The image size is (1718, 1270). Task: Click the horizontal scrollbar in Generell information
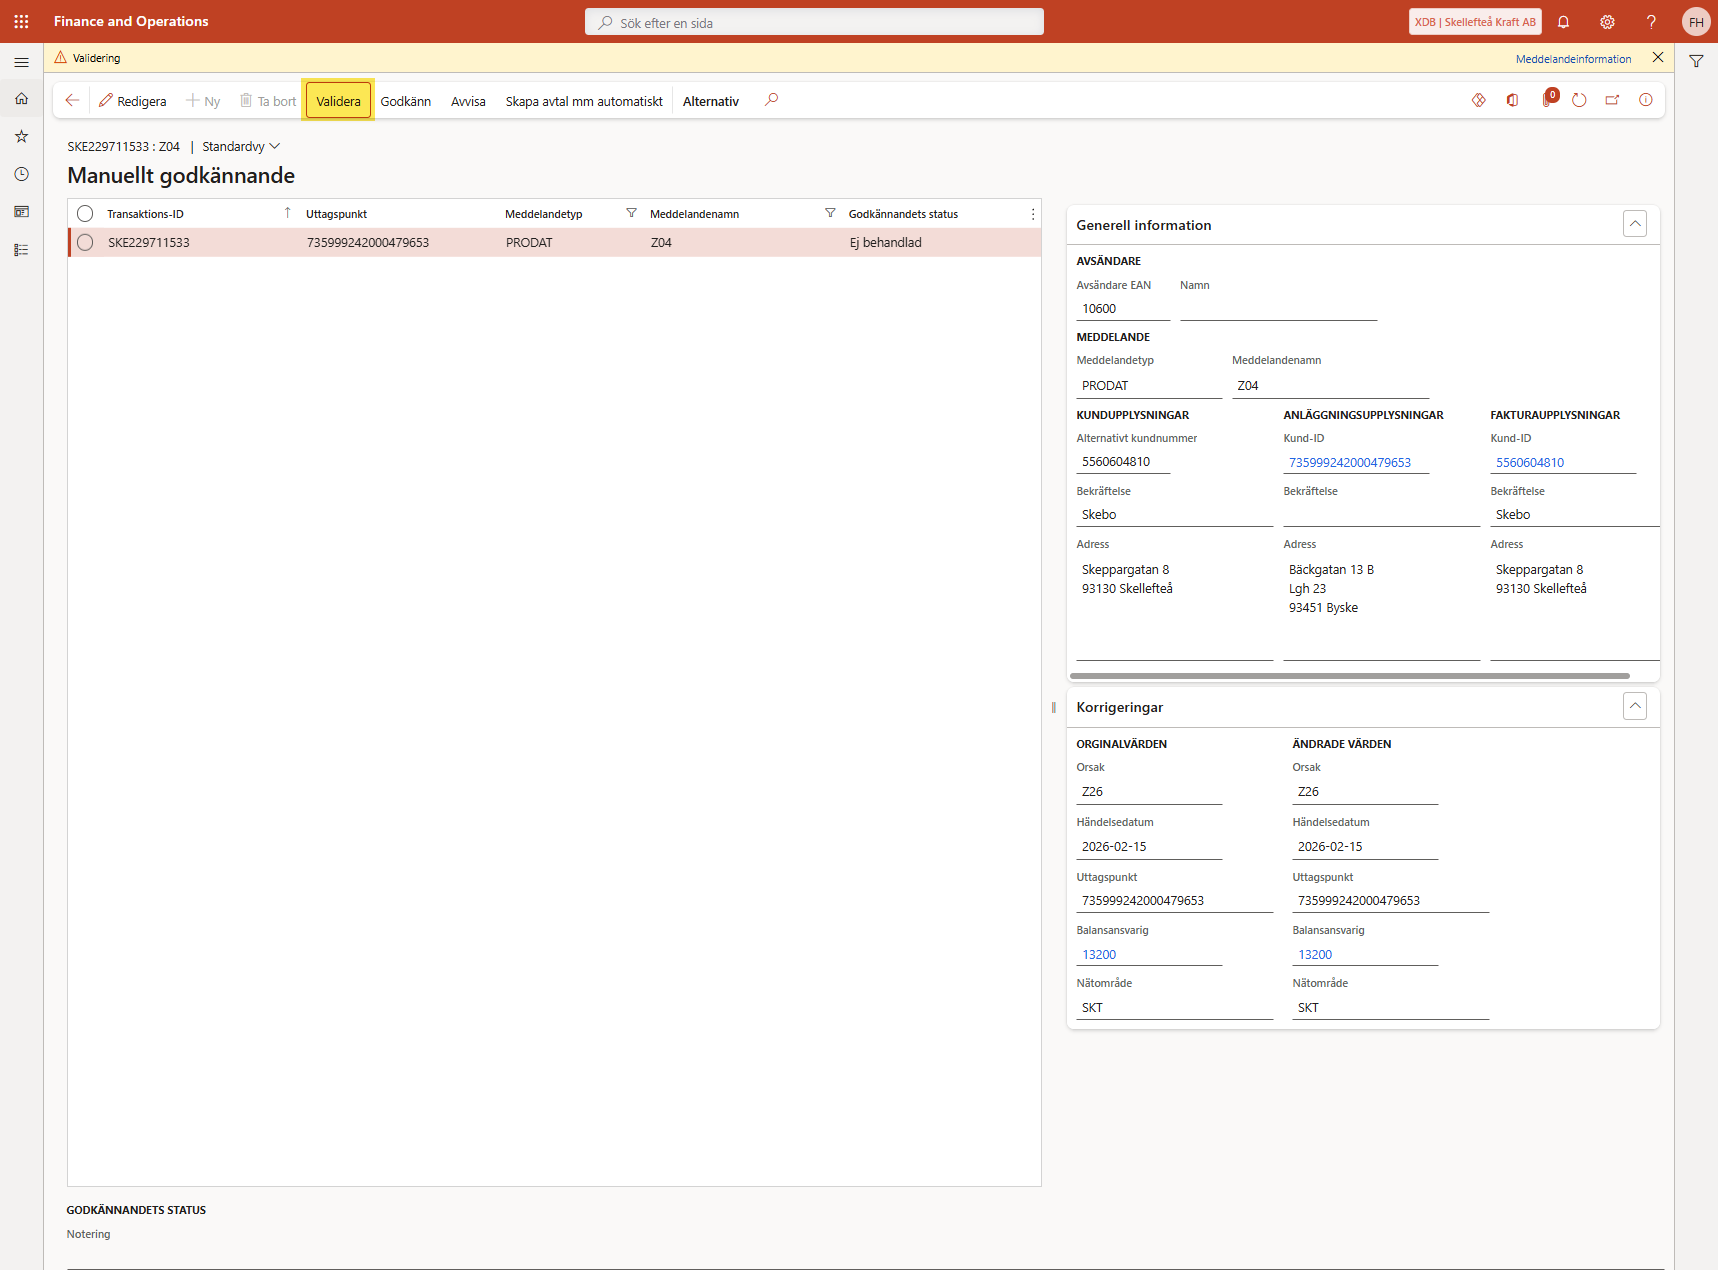coord(1349,676)
